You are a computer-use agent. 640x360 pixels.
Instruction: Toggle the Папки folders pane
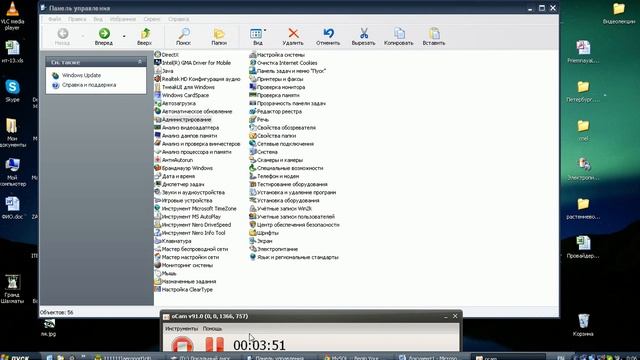(x=219, y=36)
